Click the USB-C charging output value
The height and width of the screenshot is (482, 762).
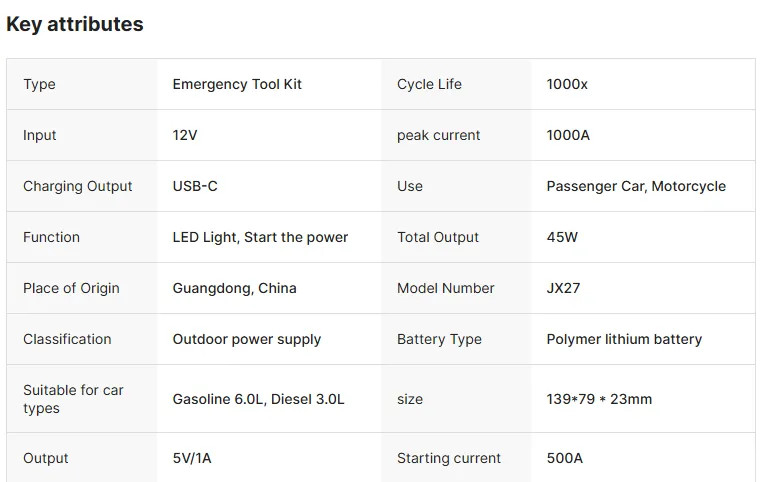(195, 186)
